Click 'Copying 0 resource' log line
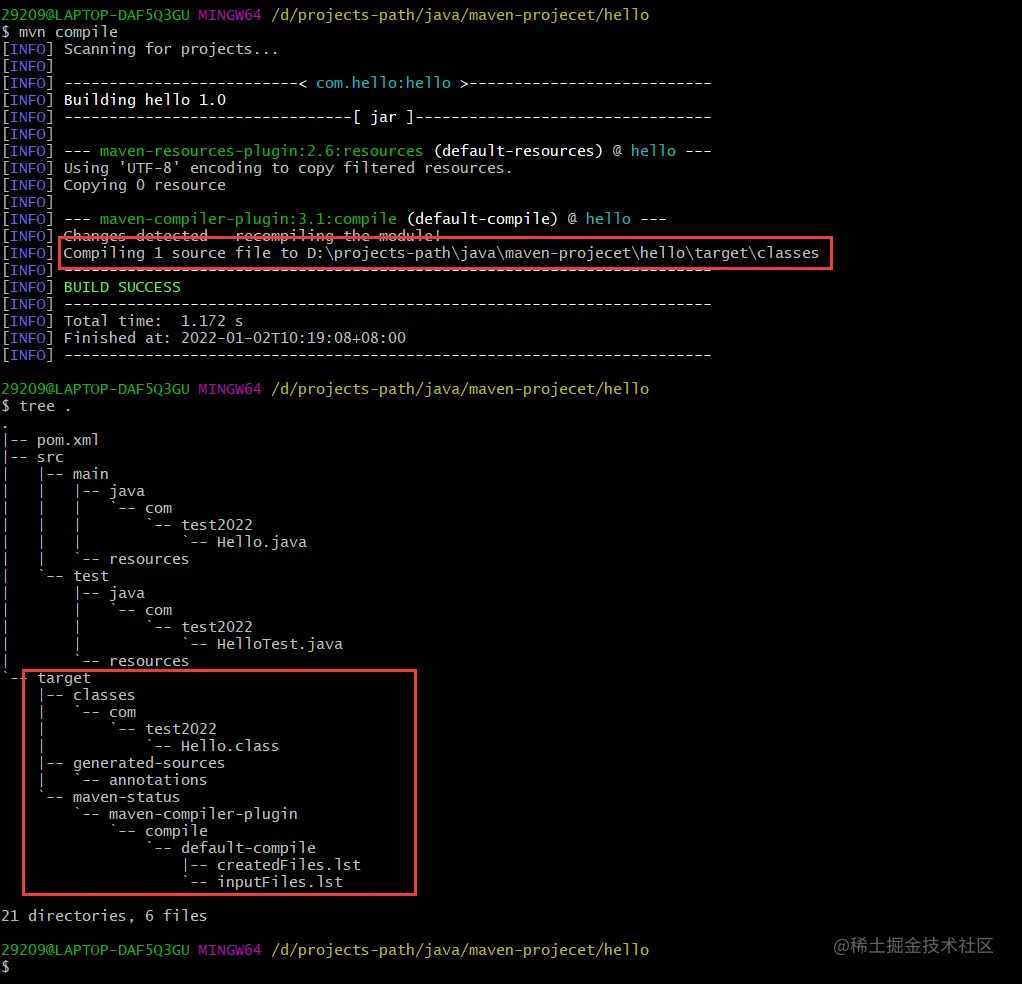The image size is (1022, 984). [x=144, y=185]
